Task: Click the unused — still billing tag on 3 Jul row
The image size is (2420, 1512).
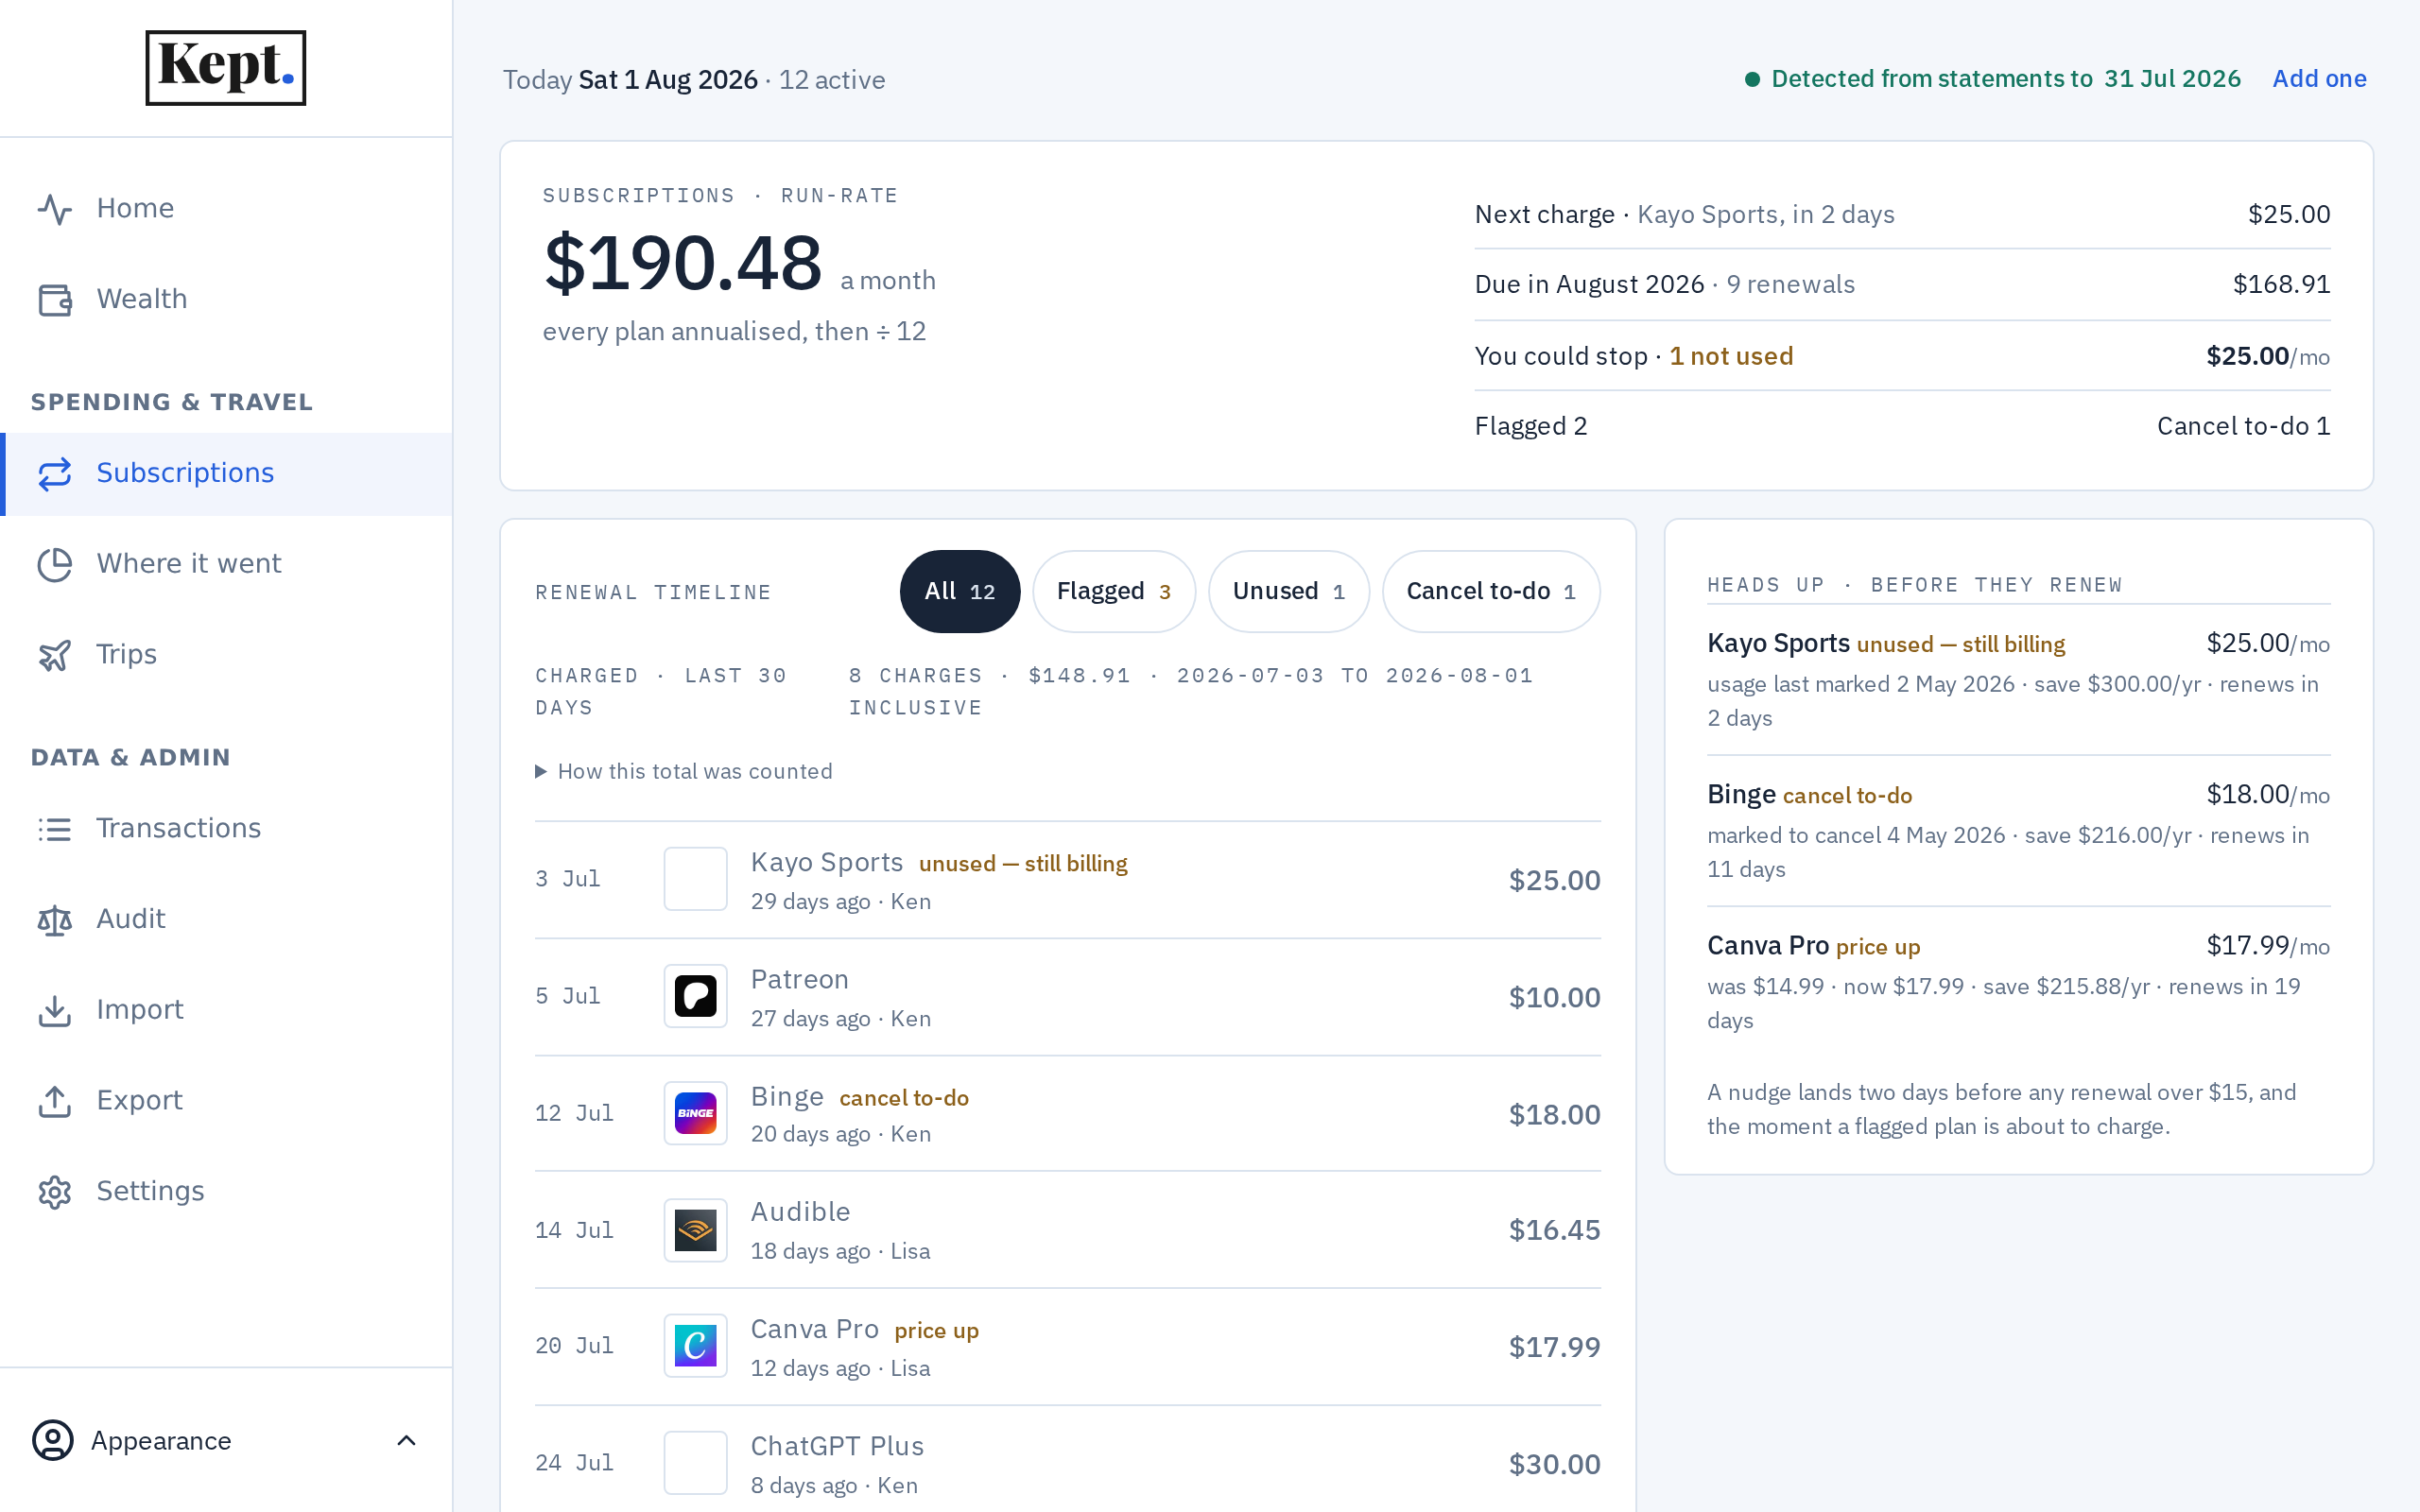Action: click(1023, 864)
